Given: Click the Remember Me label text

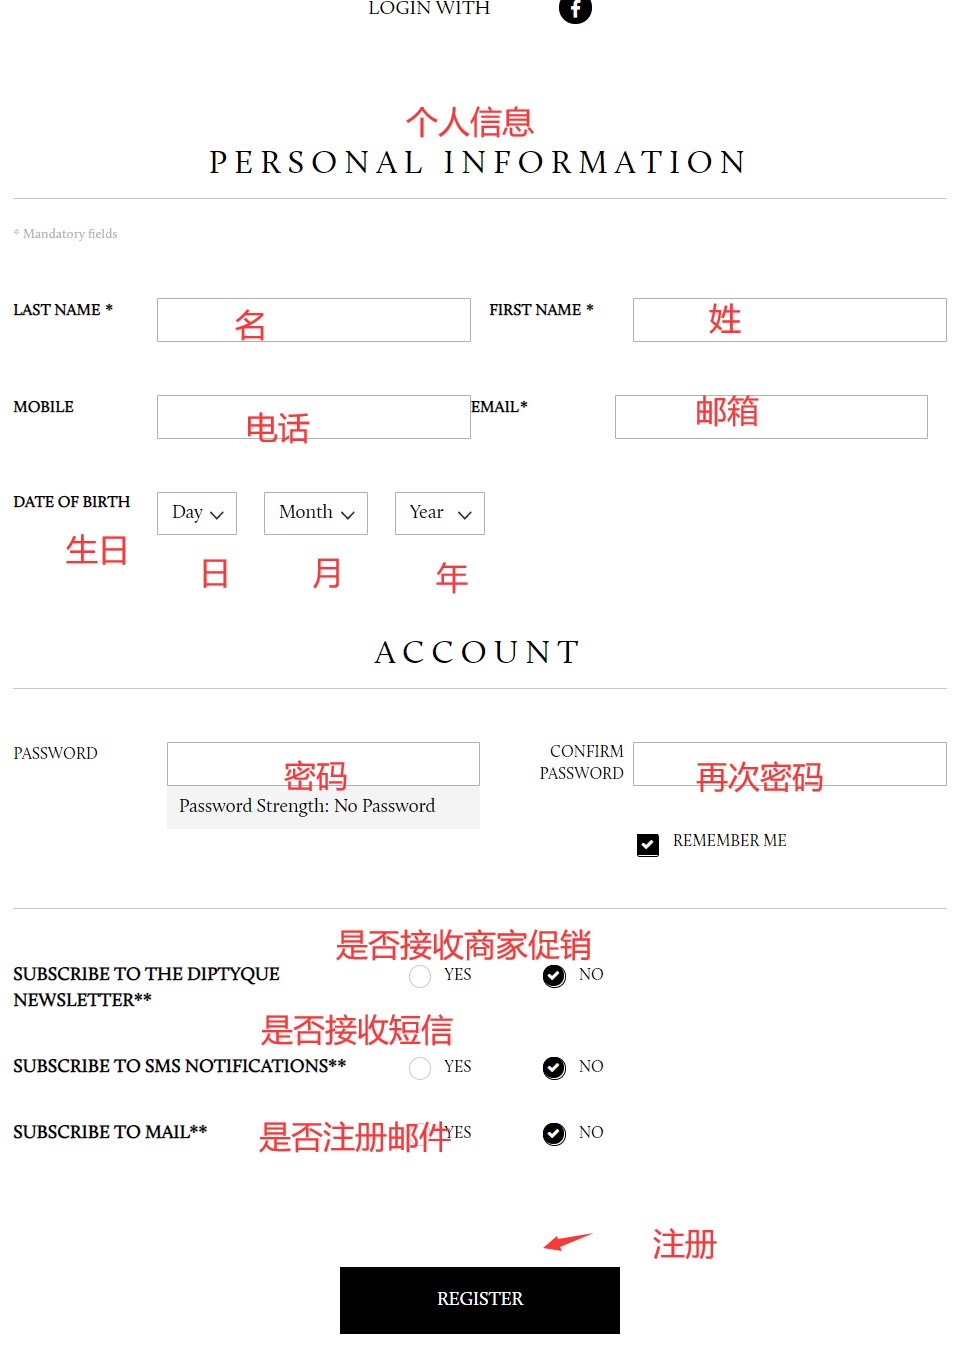Looking at the screenshot, I should click(729, 841).
